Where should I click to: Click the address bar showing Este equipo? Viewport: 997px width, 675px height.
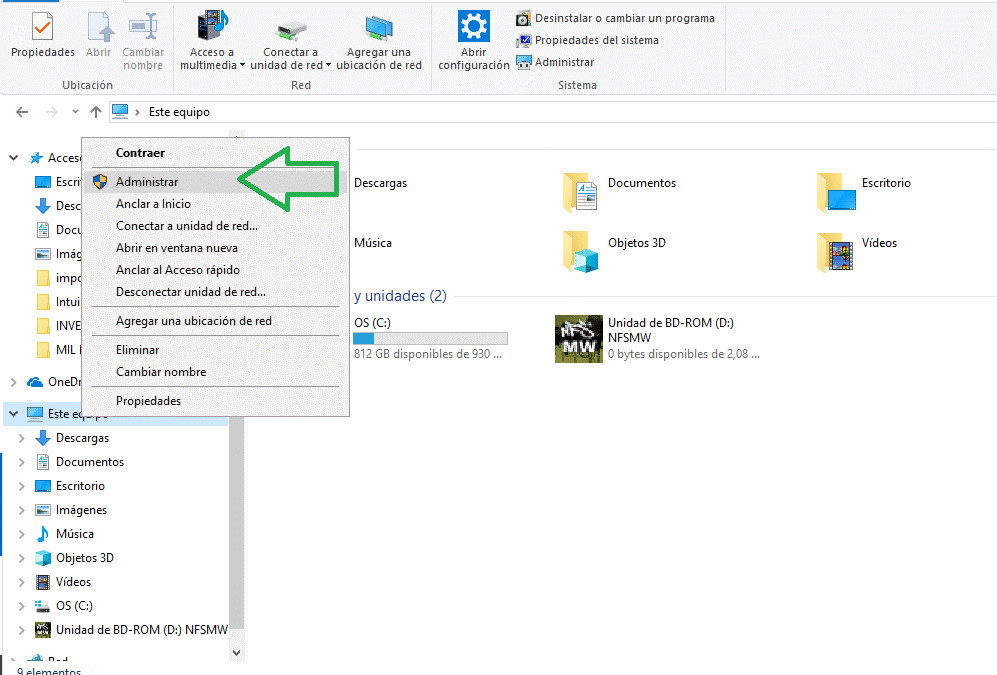[500, 112]
